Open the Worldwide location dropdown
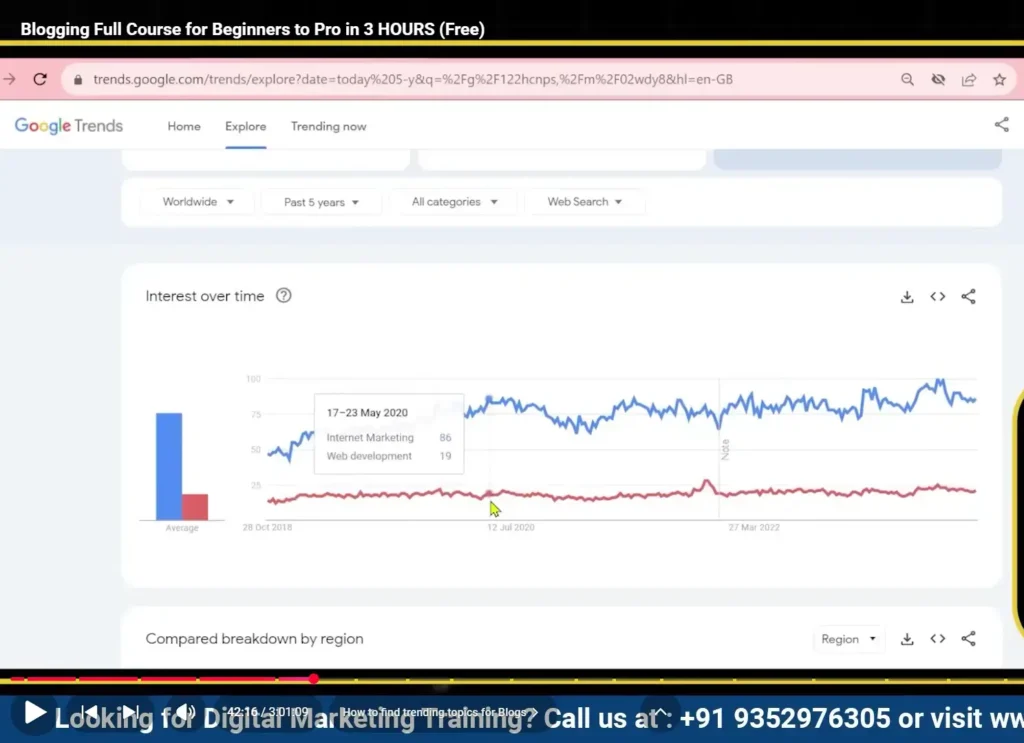Screen dimensions: 1024x743 tap(196, 201)
